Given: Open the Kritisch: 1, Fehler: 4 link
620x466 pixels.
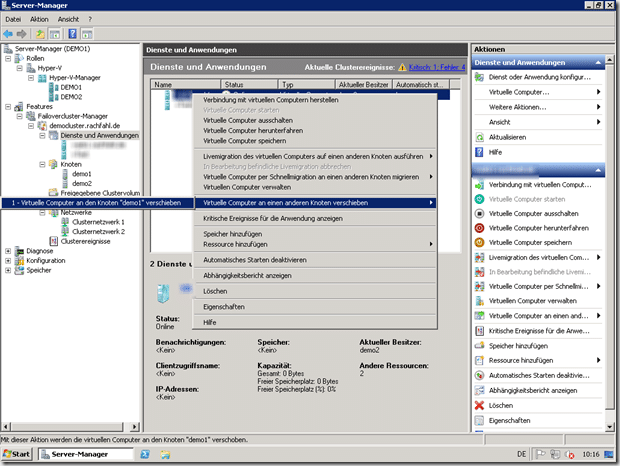Looking at the screenshot, I should click(437, 67).
